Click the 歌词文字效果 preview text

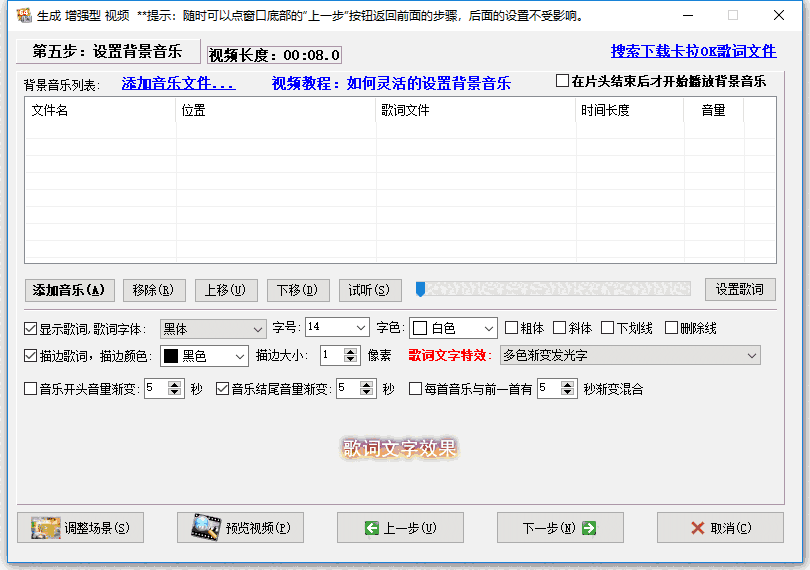point(399,448)
